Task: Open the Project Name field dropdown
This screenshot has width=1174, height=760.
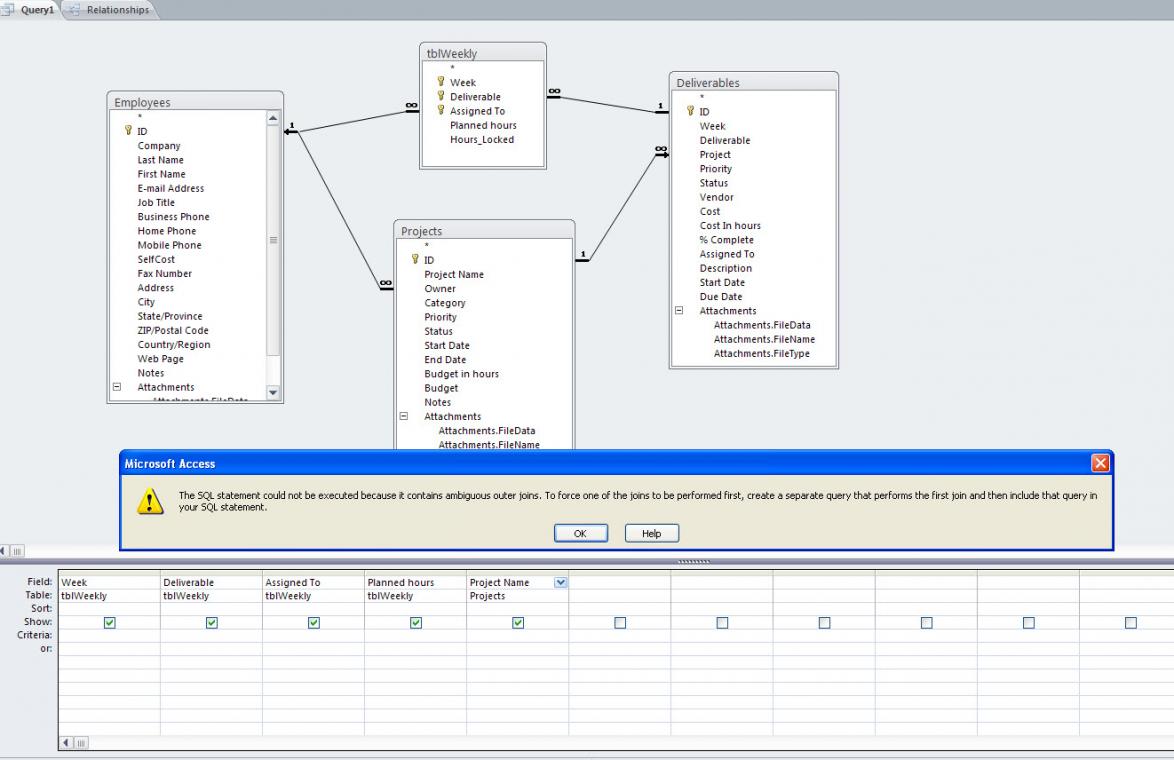Action: coord(560,582)
